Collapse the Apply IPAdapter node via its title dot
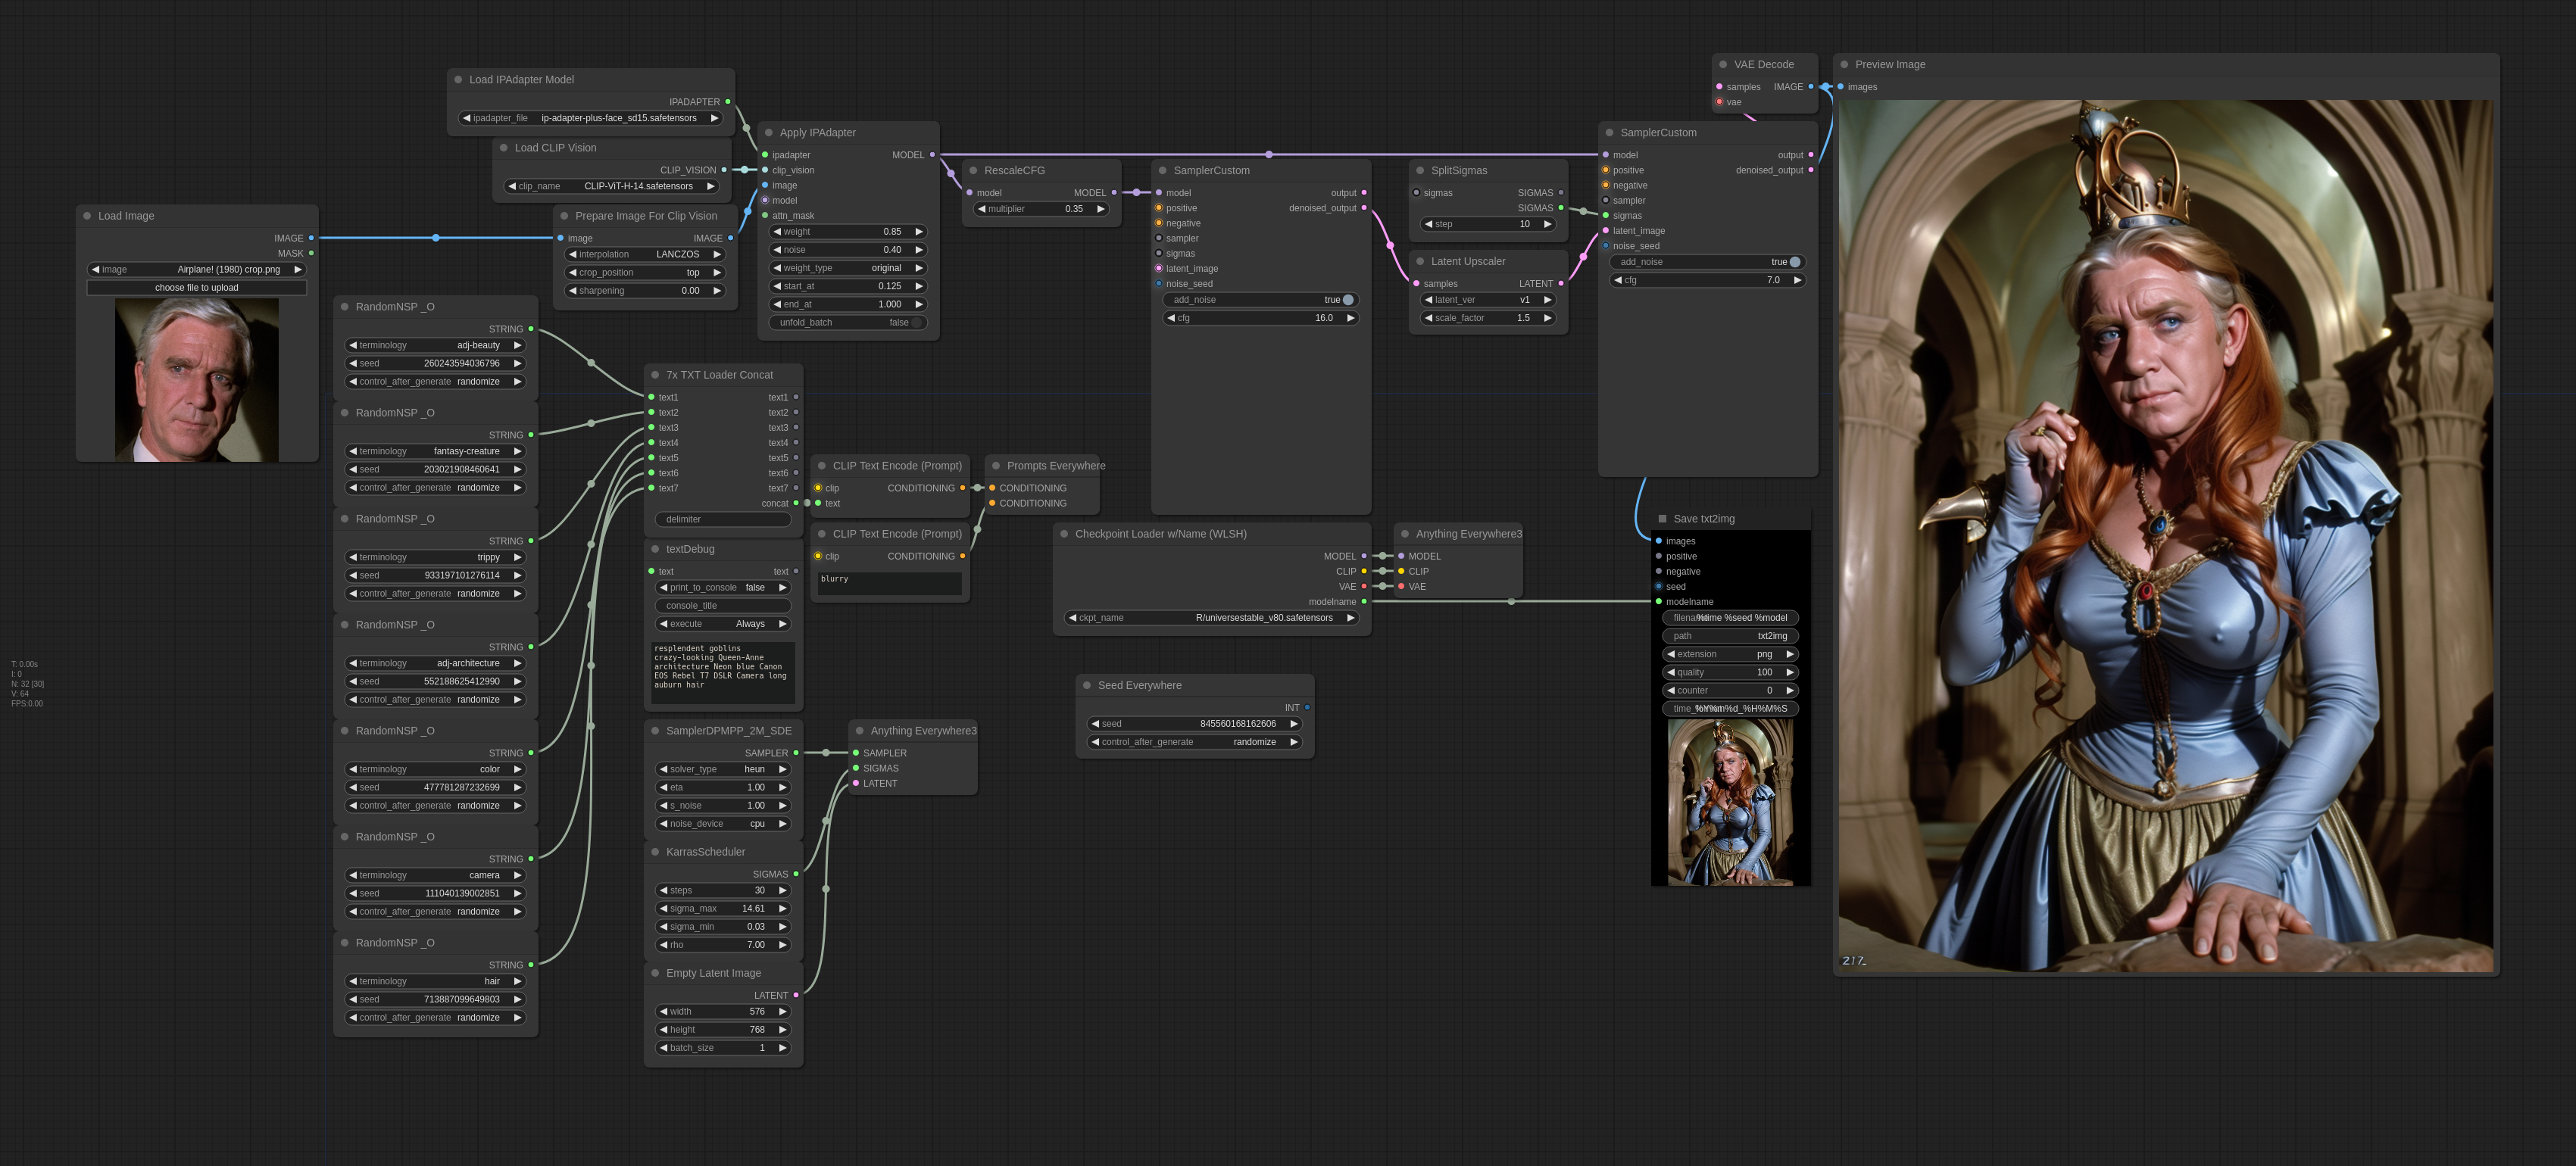The image size is (2576, 1166). [x=768, y=133]
